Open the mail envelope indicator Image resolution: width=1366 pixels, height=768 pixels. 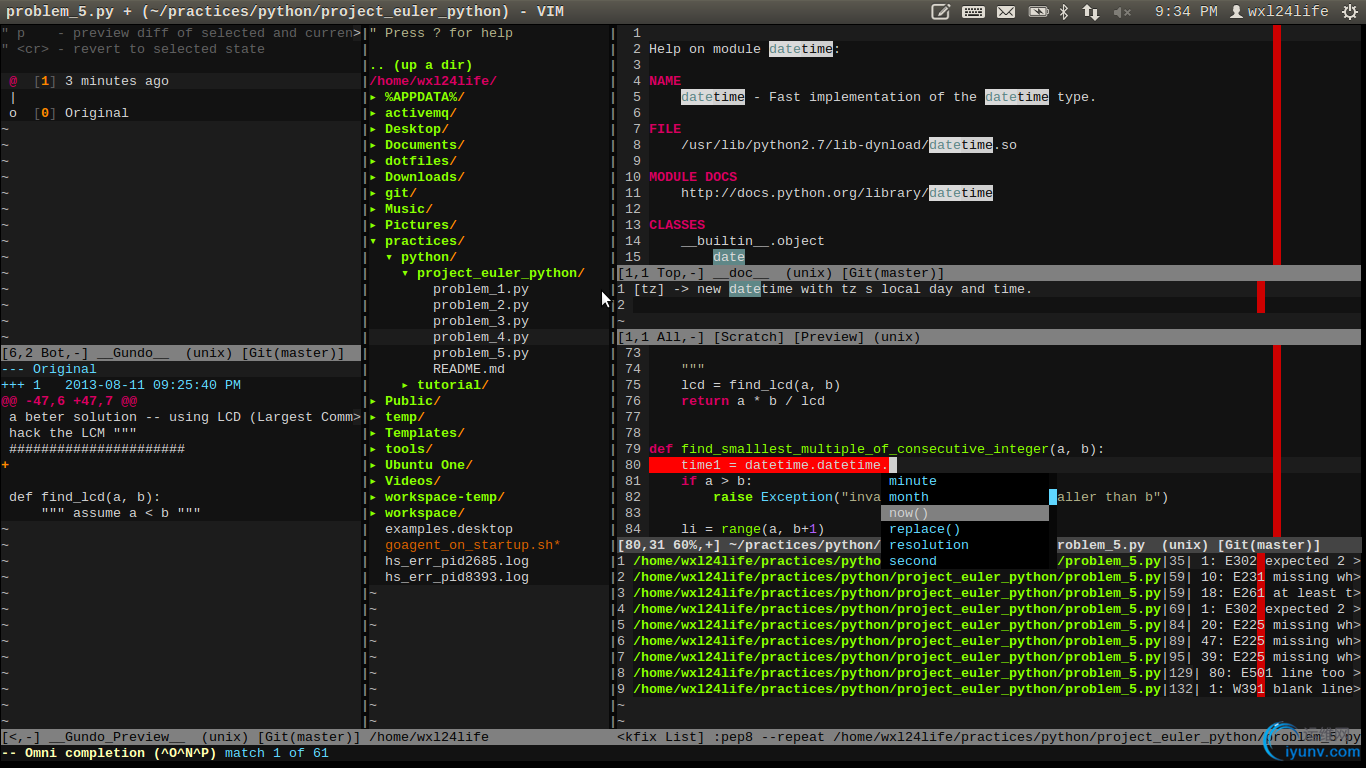[x=1006, y=12]
